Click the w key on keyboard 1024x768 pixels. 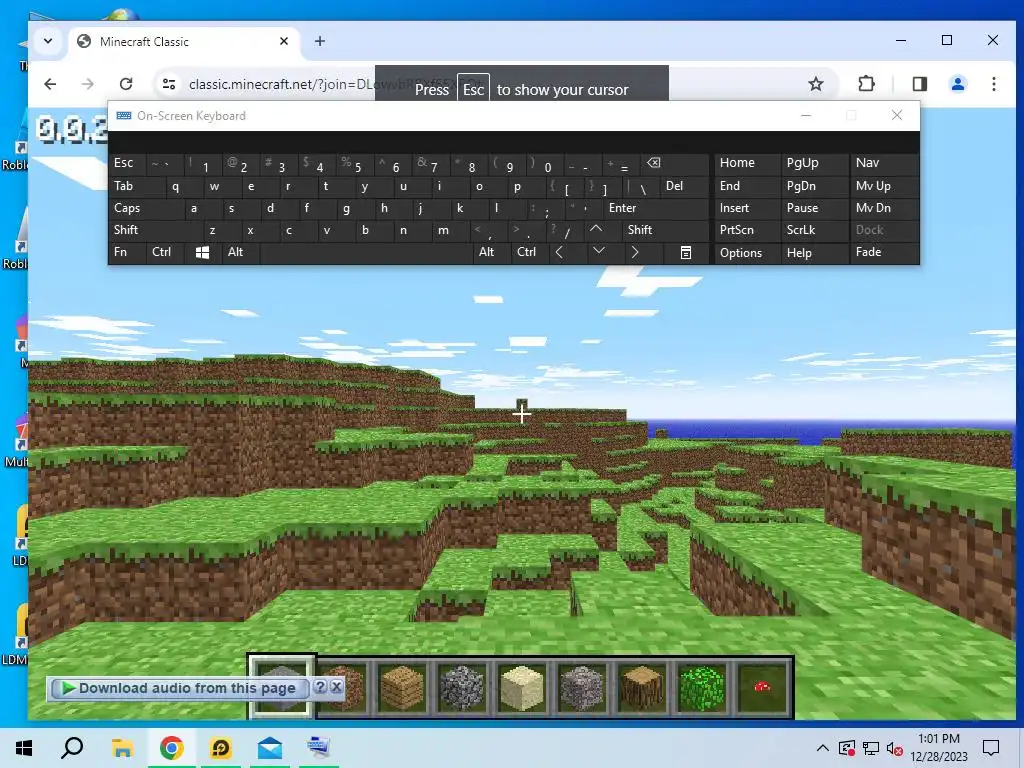(214, 186)
